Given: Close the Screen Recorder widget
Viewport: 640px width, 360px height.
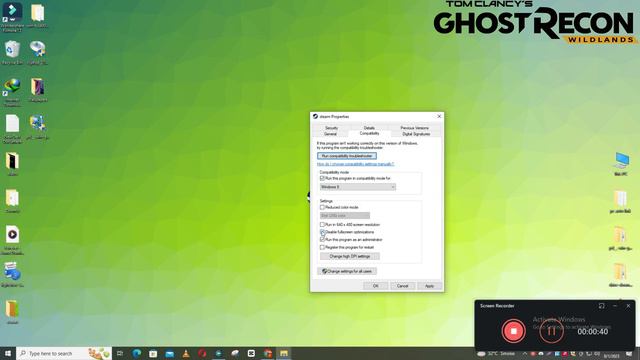Looking at the screenshot, I should [628, 306].
